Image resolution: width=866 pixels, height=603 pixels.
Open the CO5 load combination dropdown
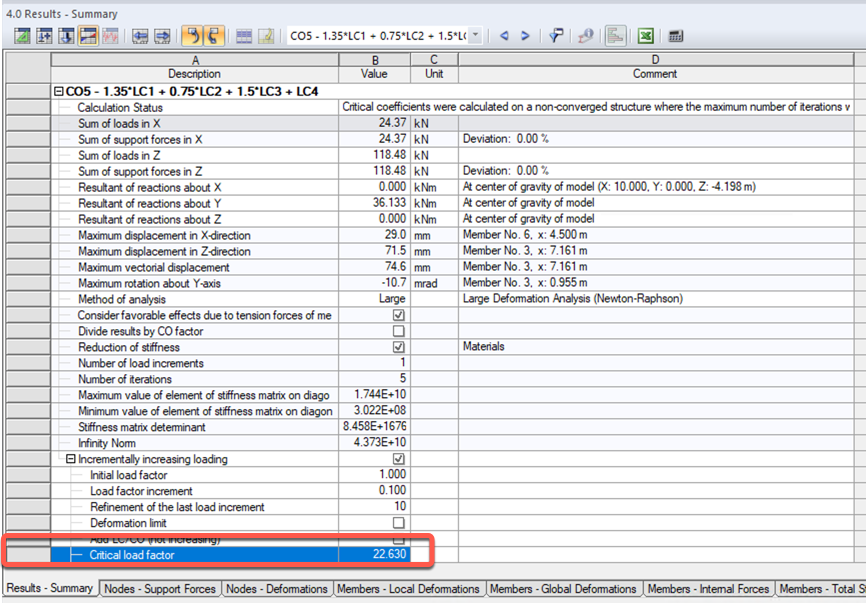[476, 36]
